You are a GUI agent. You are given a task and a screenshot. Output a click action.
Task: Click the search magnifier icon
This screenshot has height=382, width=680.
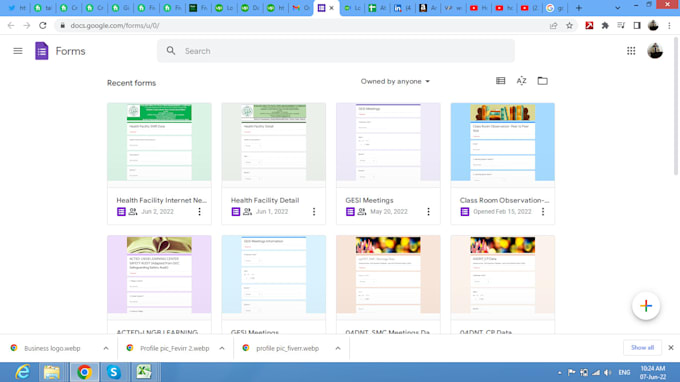pos(171,51)
